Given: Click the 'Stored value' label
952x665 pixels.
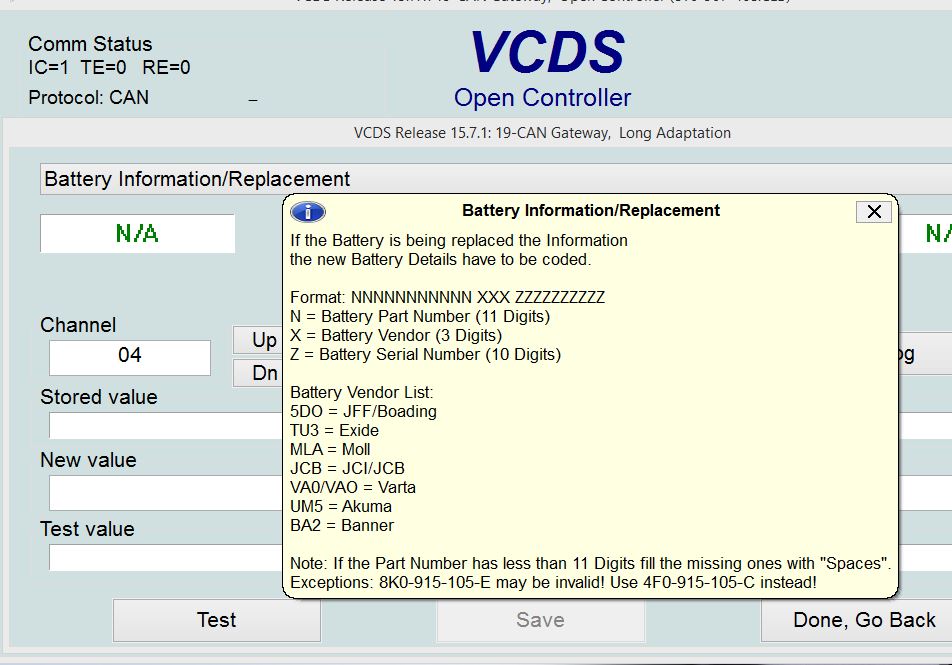Looking at the screenshot, I should (x=99, y=397).
